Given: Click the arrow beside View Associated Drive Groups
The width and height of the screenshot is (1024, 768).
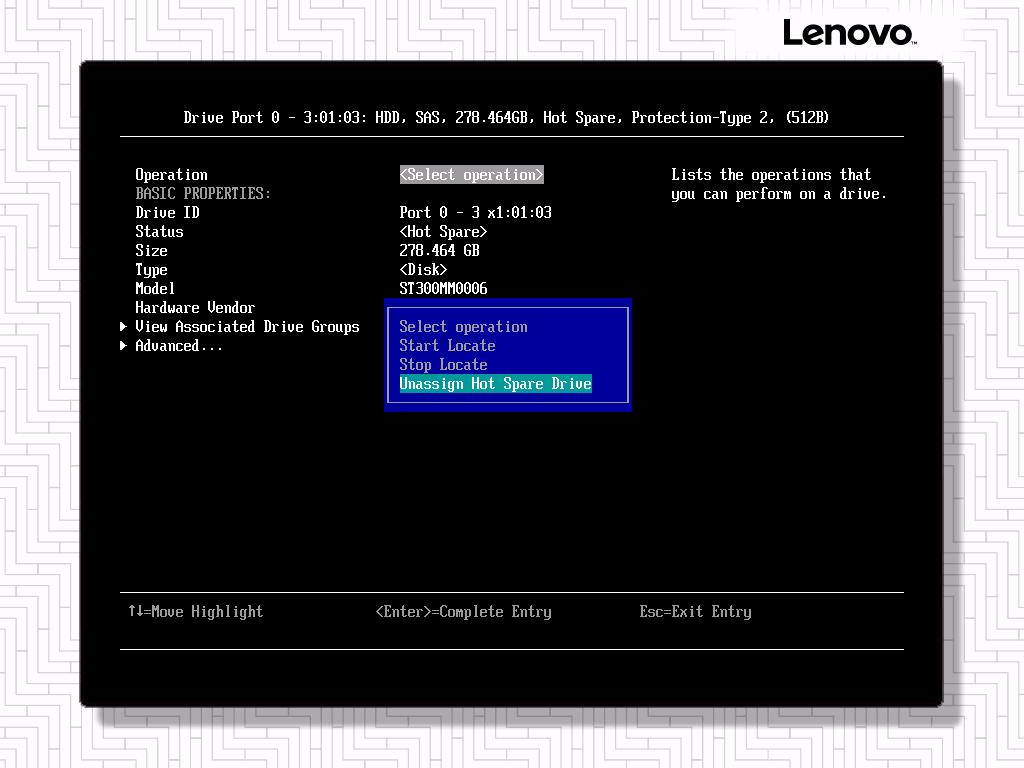Looking at the screenshot, I should point(124,327).
